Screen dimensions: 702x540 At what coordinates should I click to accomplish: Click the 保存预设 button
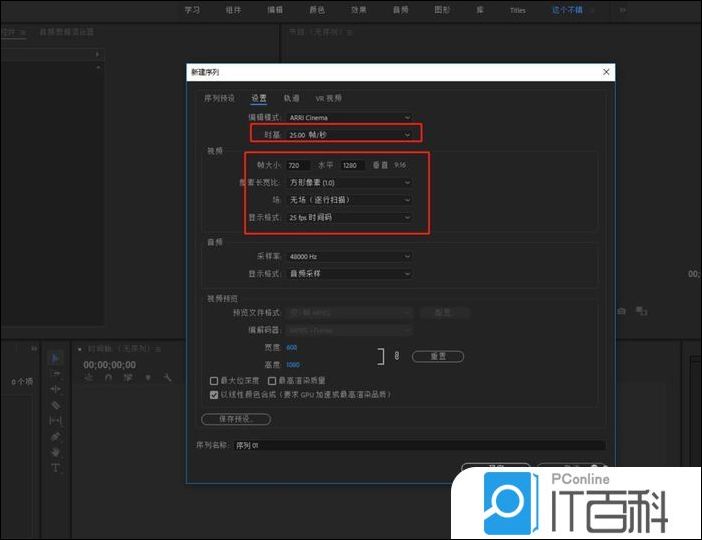[236, 419]
